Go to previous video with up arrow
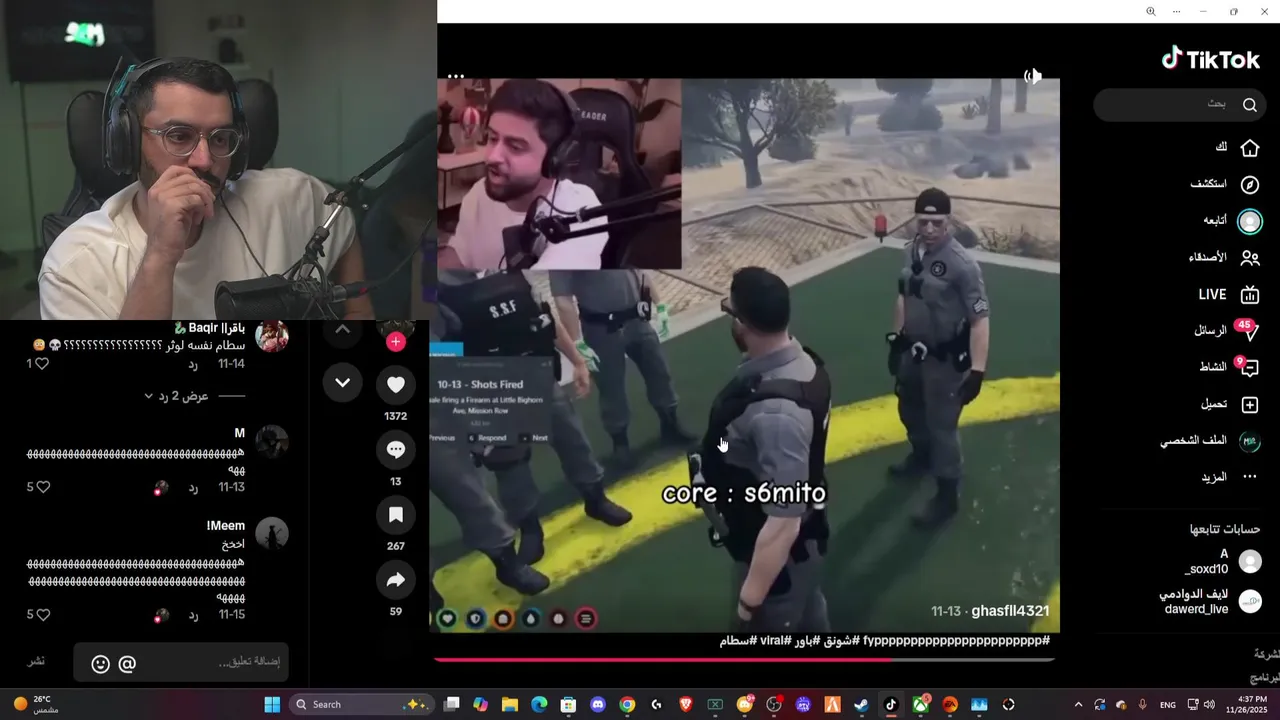The height and width of the screenshot is (720, 1280). (342, 329)
